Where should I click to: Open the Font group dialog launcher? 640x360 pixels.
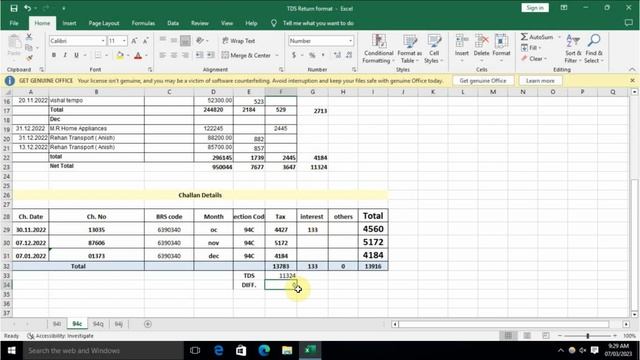point(150,69)
